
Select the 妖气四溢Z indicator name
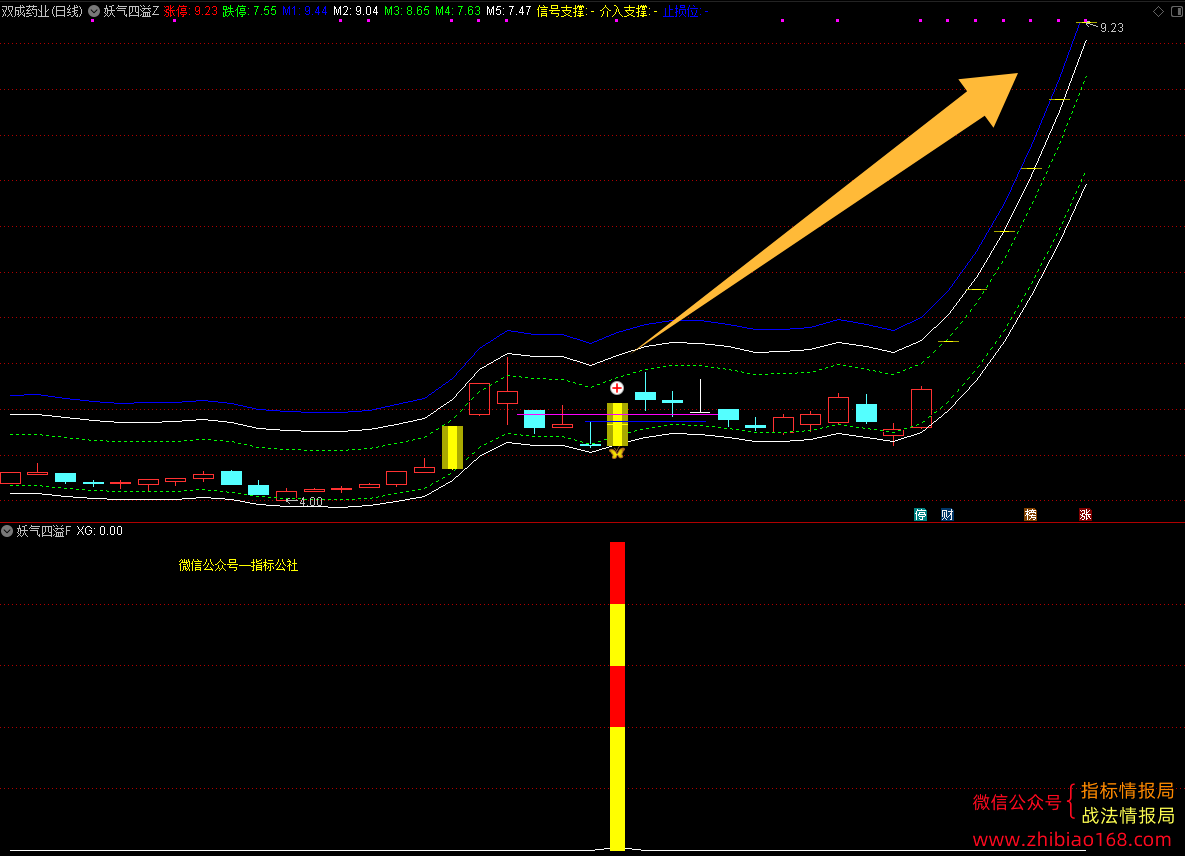point(131,11)
